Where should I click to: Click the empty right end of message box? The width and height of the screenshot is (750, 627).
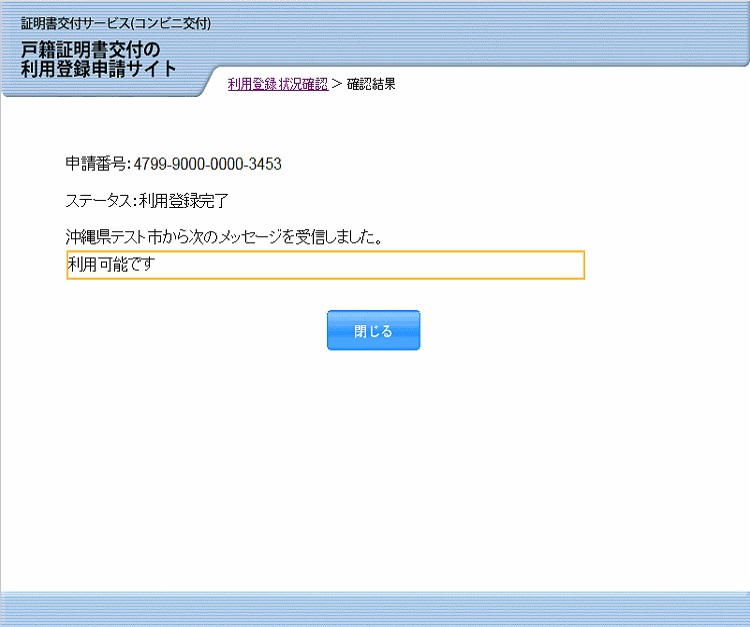click(x=540, y=265)
